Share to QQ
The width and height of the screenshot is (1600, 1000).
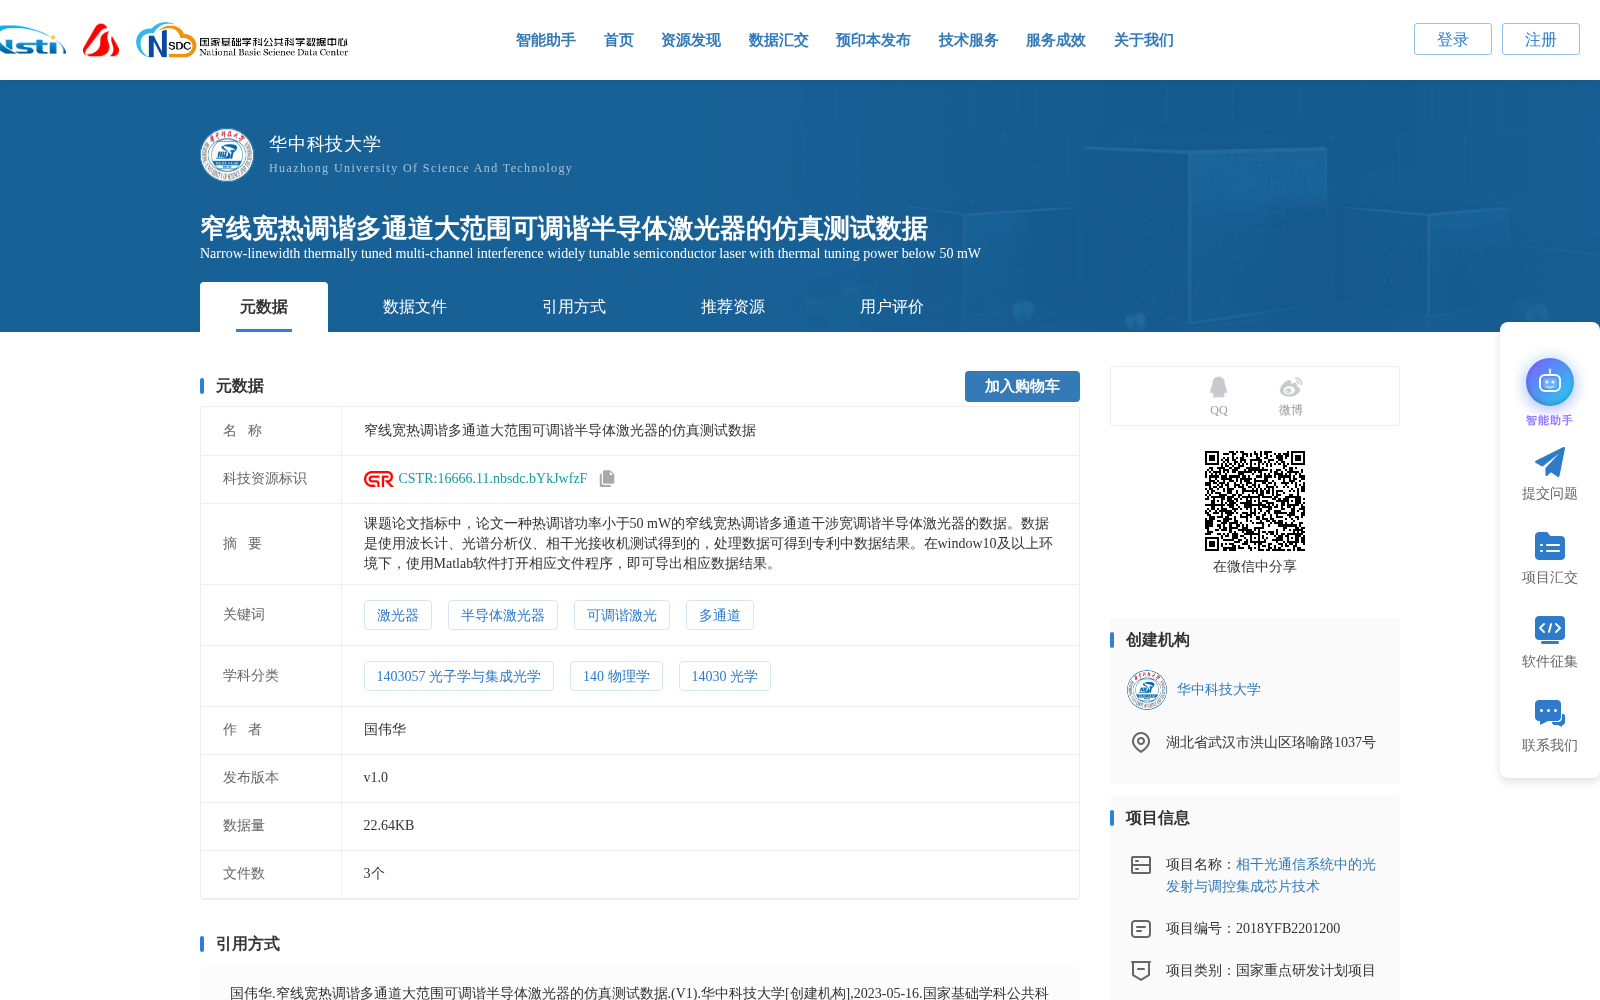[1219, 396]
